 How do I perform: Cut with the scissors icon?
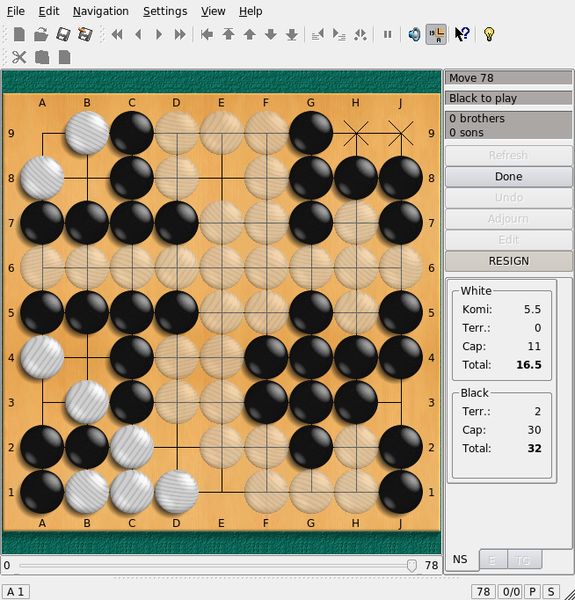coord(19,57)
